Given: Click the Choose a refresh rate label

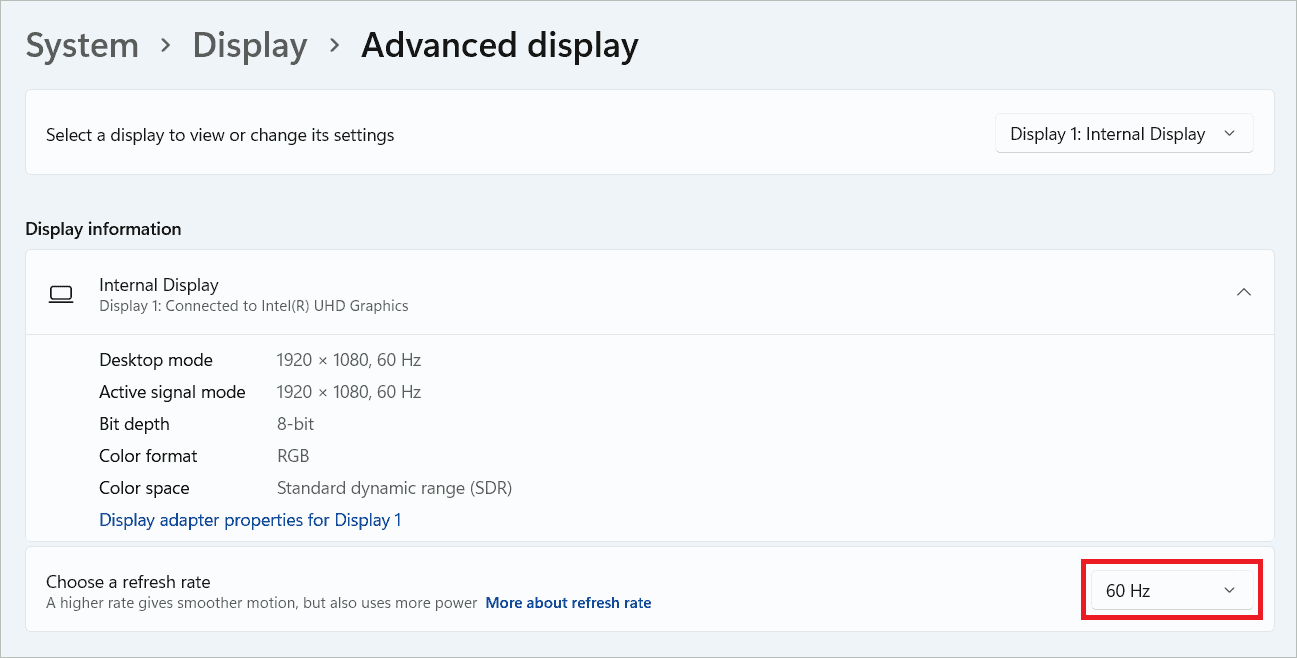Looking at the screenshot, I should point(129,581).
